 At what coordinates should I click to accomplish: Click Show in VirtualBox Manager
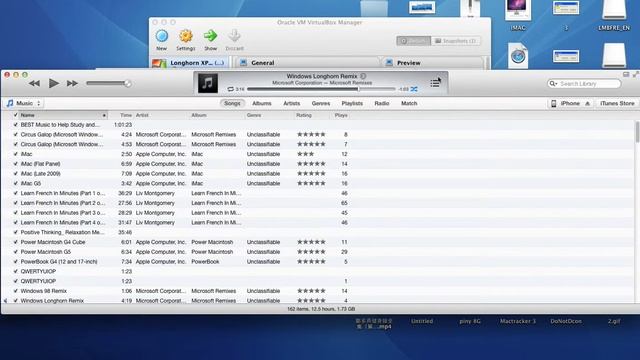pos(211,40)
